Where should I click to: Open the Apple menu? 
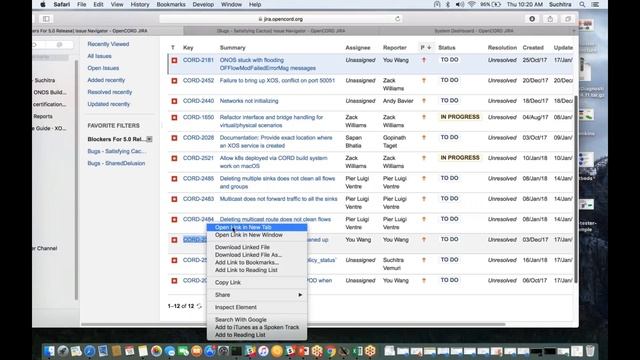coord(43,4)
